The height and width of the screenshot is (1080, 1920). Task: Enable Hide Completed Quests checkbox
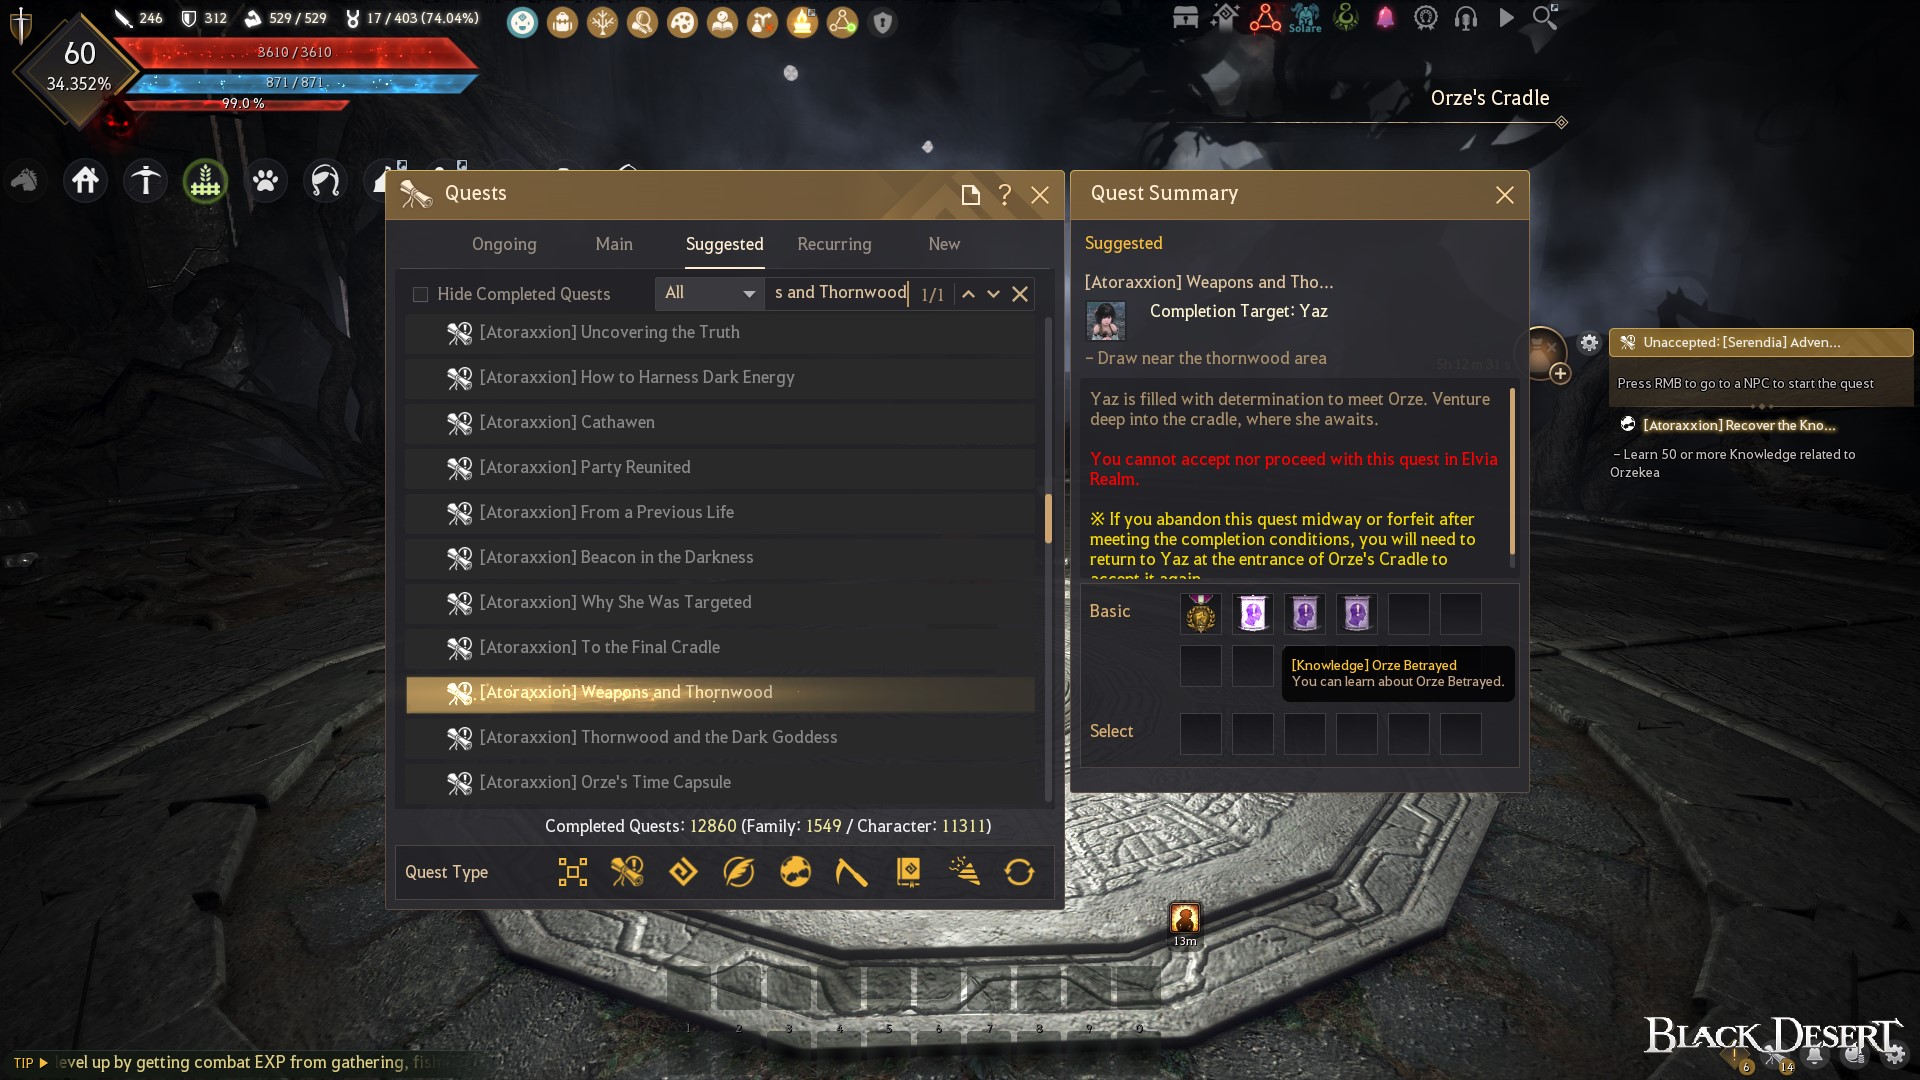(x=420, y=294)
